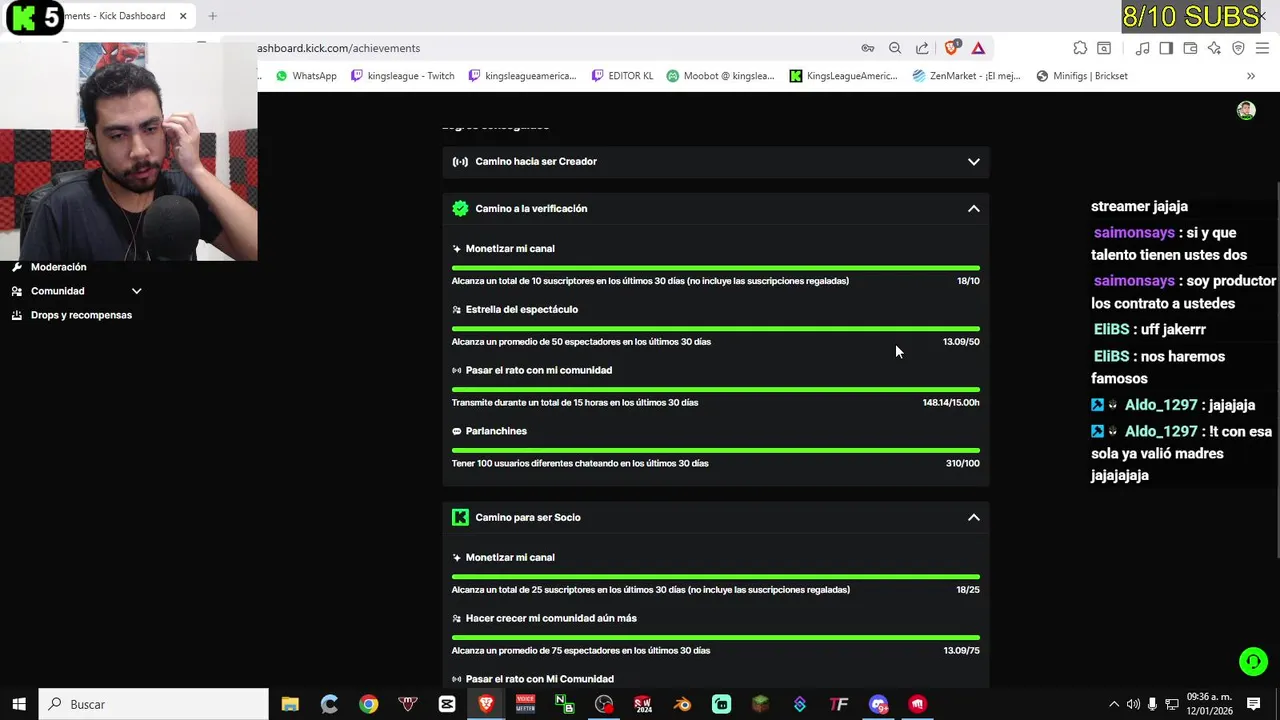Open the Brave Wallet icon
Image resolution: width=1280 pixels, height=720 pixels.
click(x=1190, y=48)
